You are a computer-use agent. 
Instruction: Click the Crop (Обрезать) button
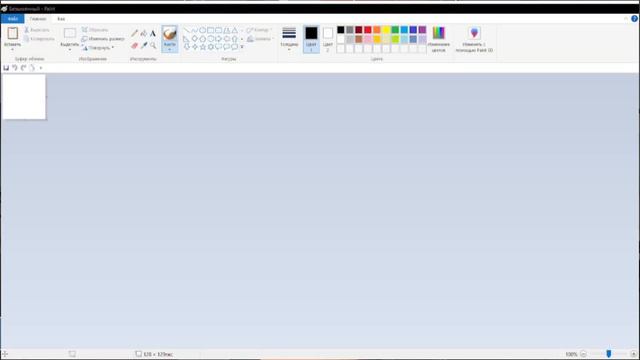point(95,30)
